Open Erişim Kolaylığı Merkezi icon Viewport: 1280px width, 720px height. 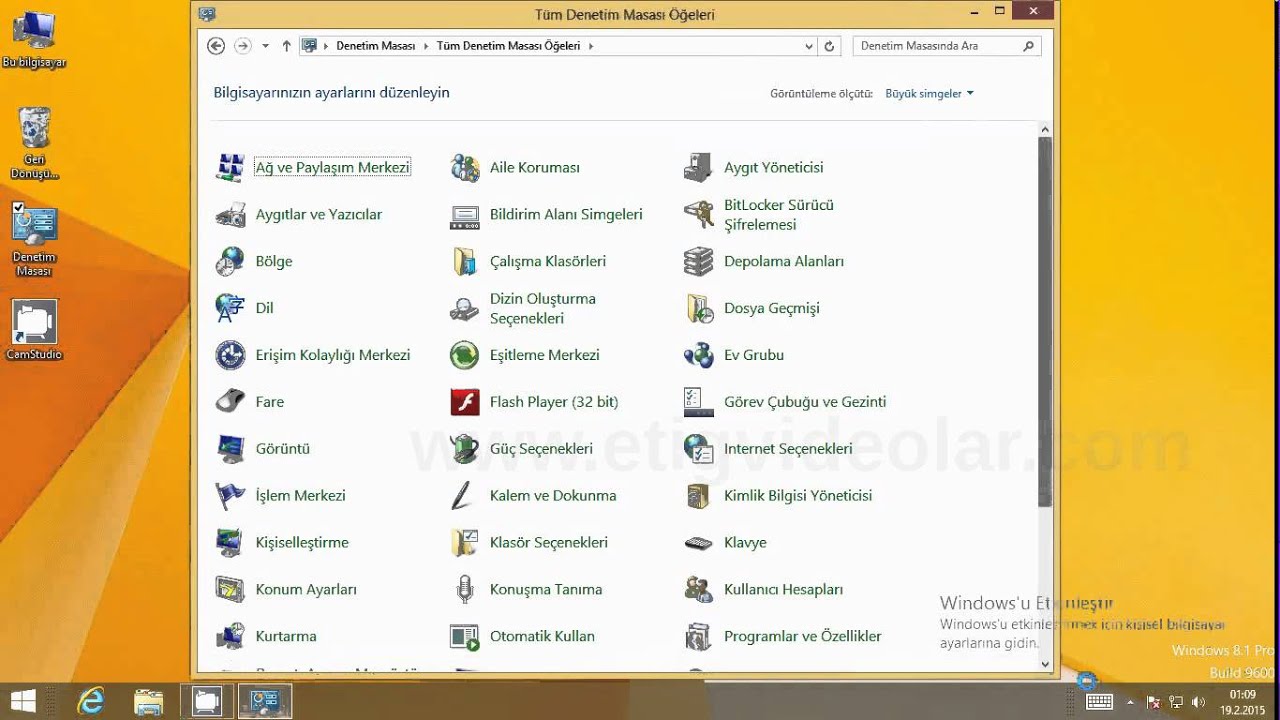230,355
